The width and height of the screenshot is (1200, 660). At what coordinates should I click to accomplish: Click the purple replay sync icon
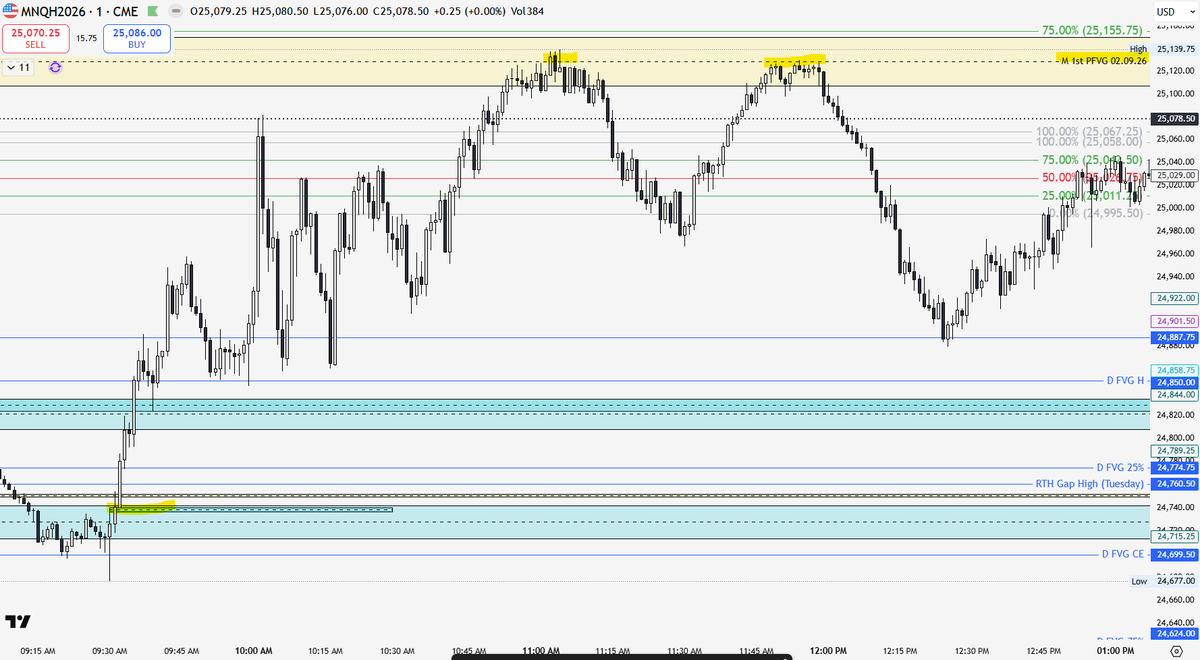(x=54, y=67)
